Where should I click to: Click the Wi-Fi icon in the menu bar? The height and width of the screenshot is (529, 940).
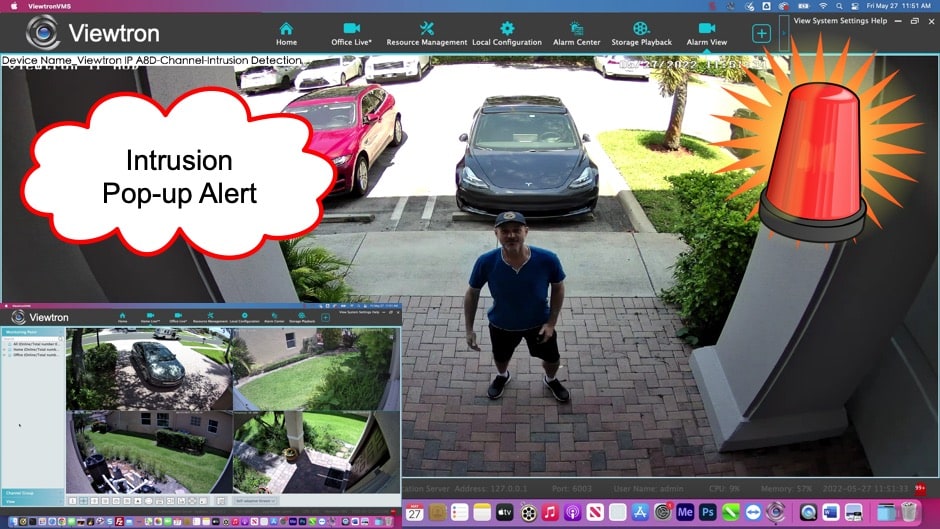click(823, 6)
